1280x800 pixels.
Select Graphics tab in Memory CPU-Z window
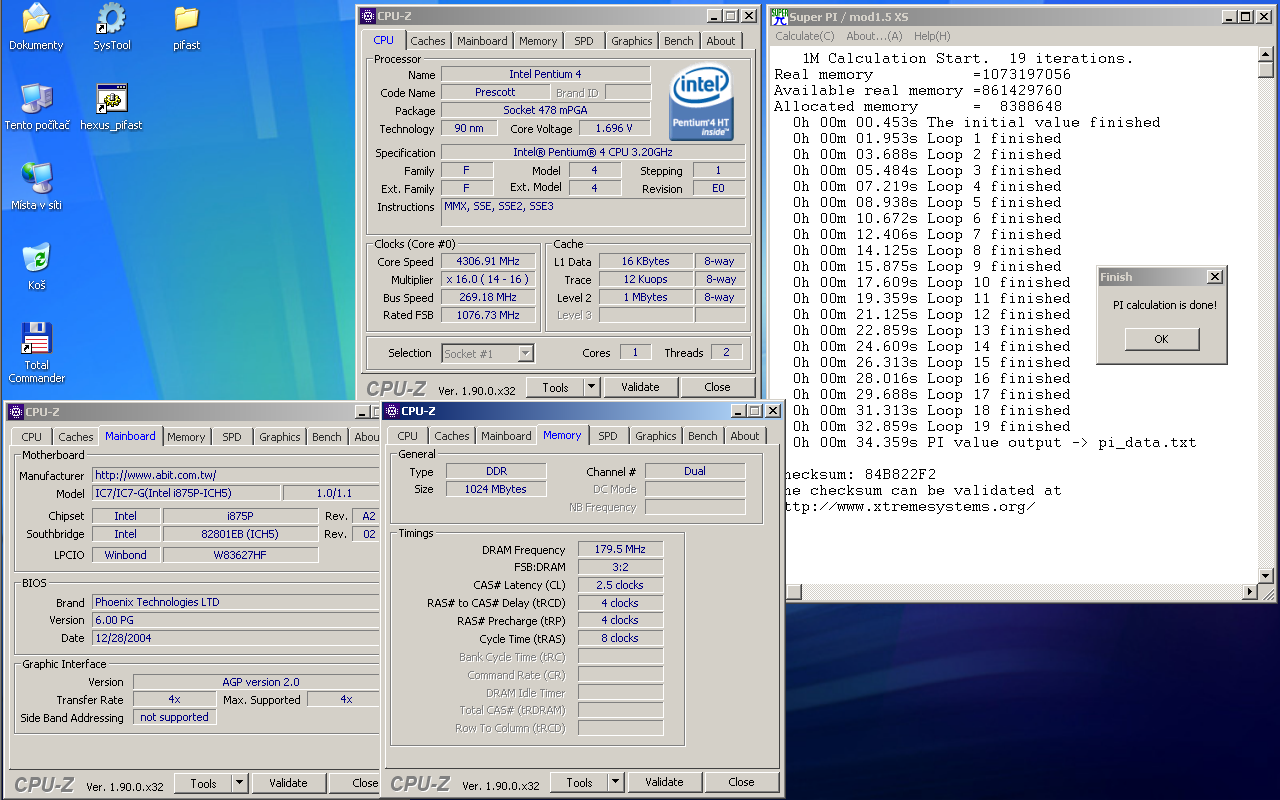(655, 436)
